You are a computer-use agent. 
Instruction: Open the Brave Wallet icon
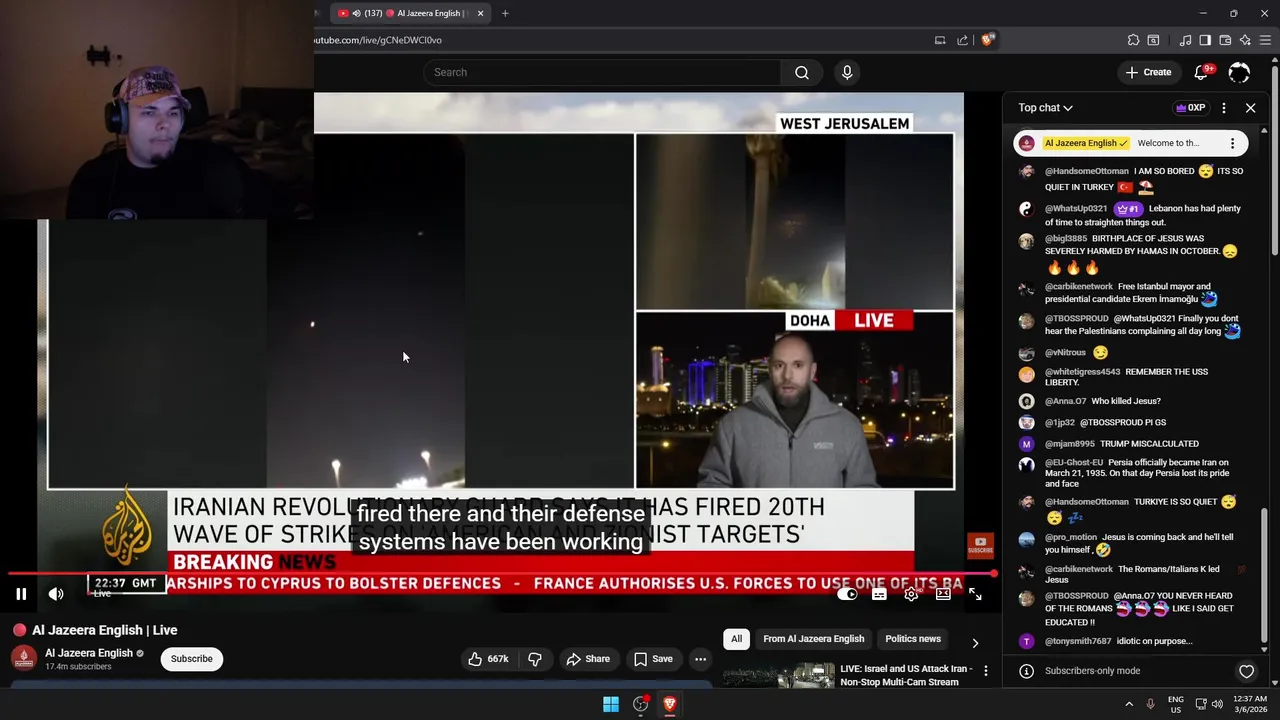1225,40
